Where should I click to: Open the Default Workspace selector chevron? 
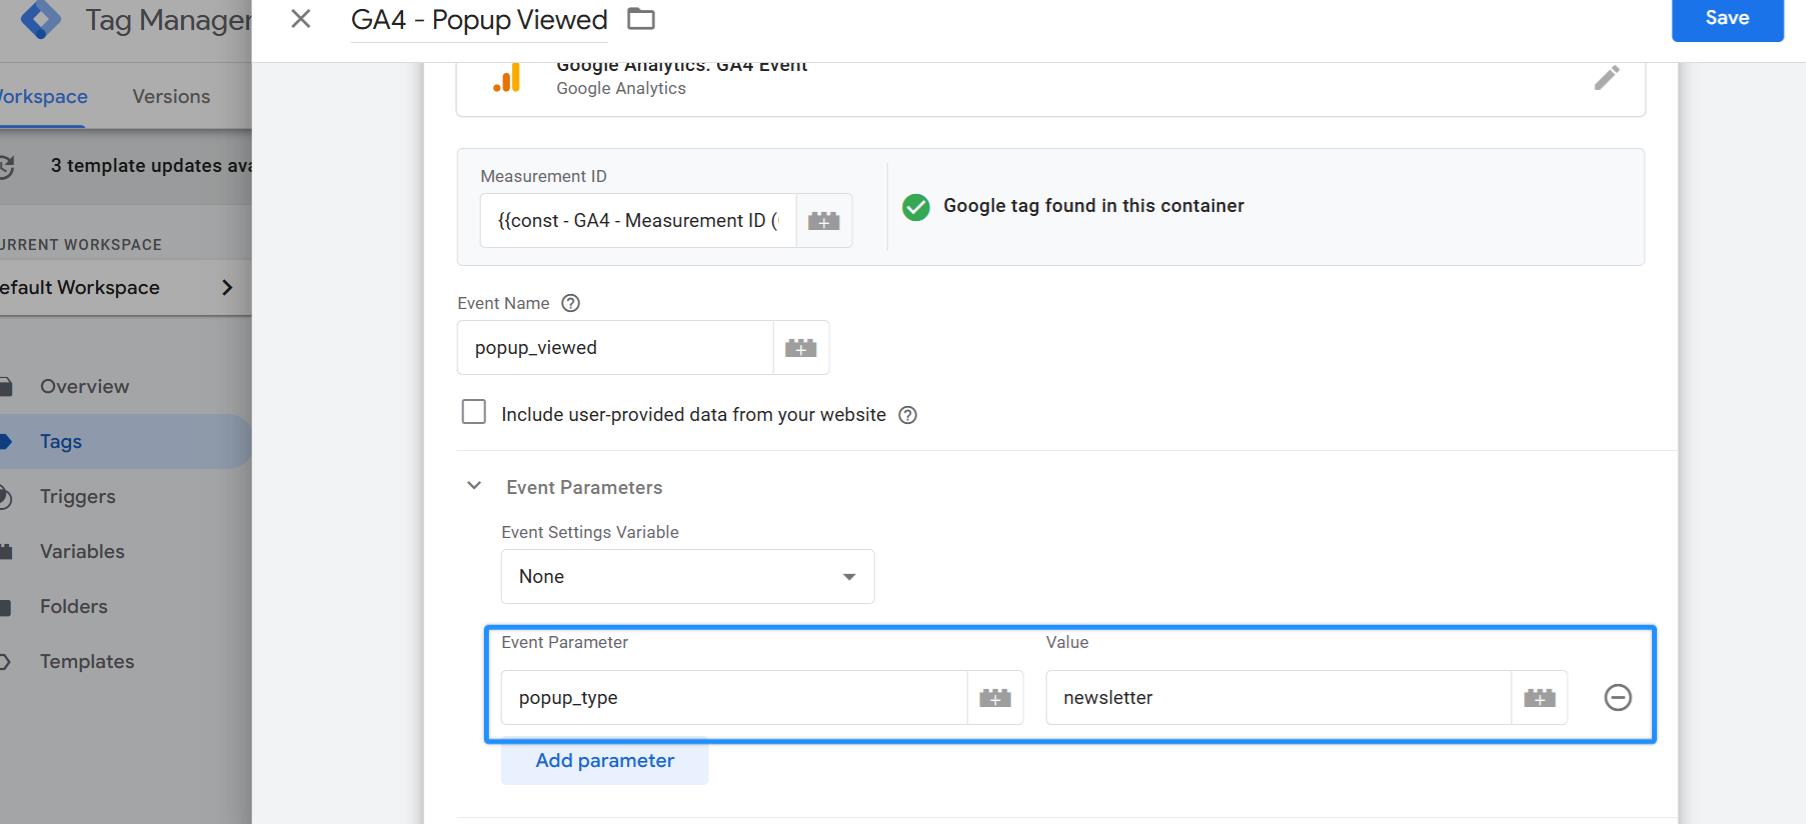pos(227,288)
